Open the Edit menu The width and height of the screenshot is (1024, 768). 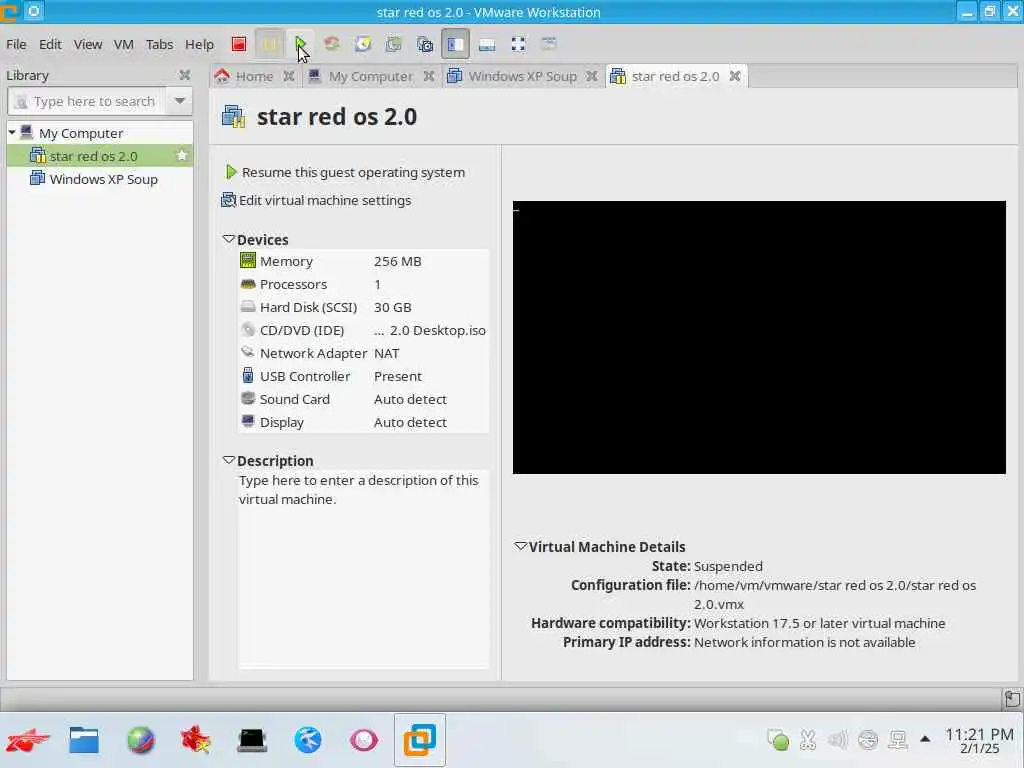[x=50, y=44]
